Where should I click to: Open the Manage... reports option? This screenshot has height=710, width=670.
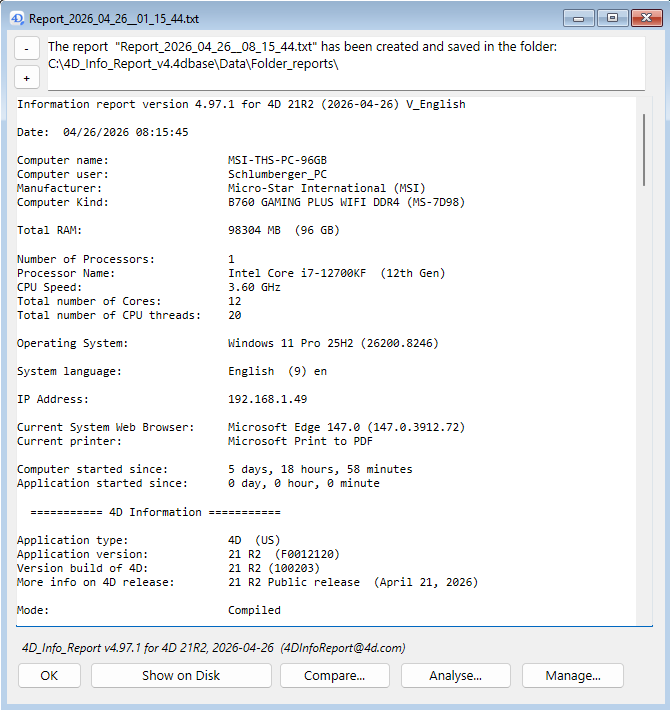tap(572, 675)
